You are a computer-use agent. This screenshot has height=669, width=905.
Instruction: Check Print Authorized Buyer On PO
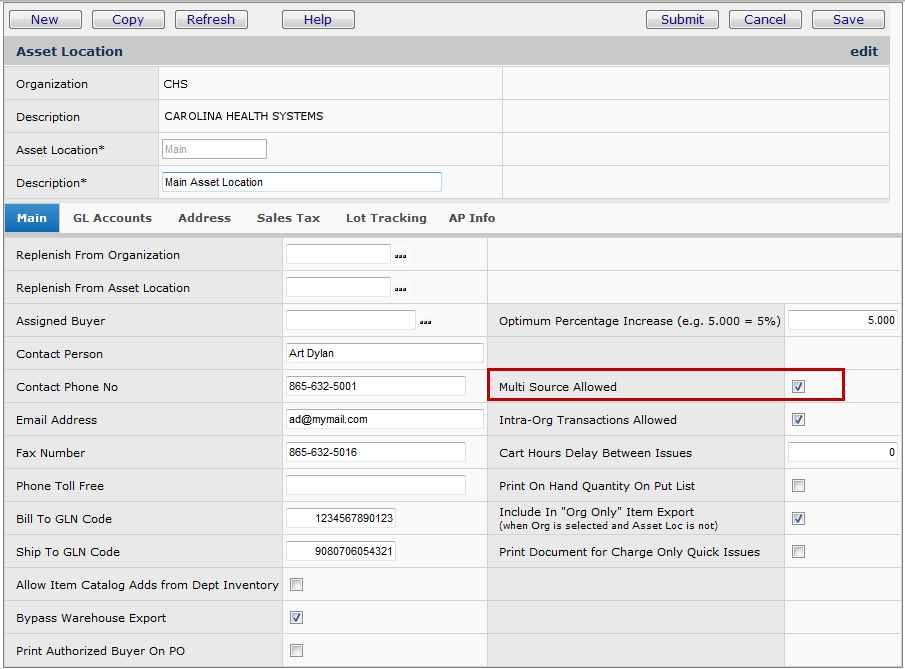point(296,651)
